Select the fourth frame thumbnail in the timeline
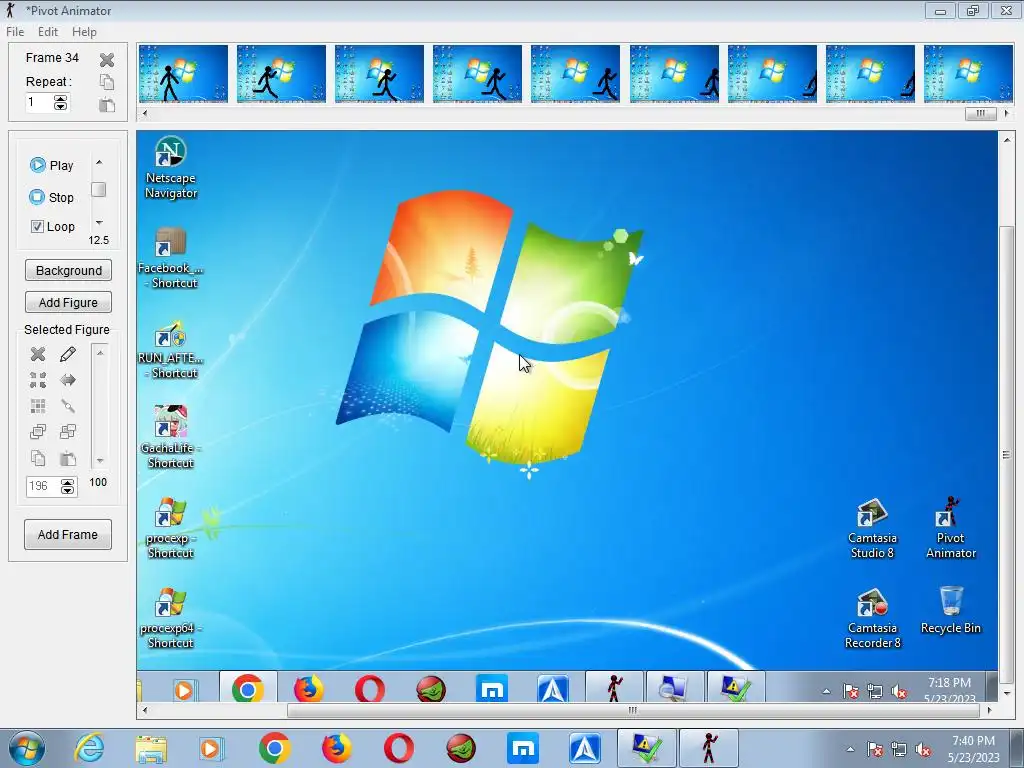The height and width of the screenshot is (768, 1024). pyautogui.click(x=477, y=73)
